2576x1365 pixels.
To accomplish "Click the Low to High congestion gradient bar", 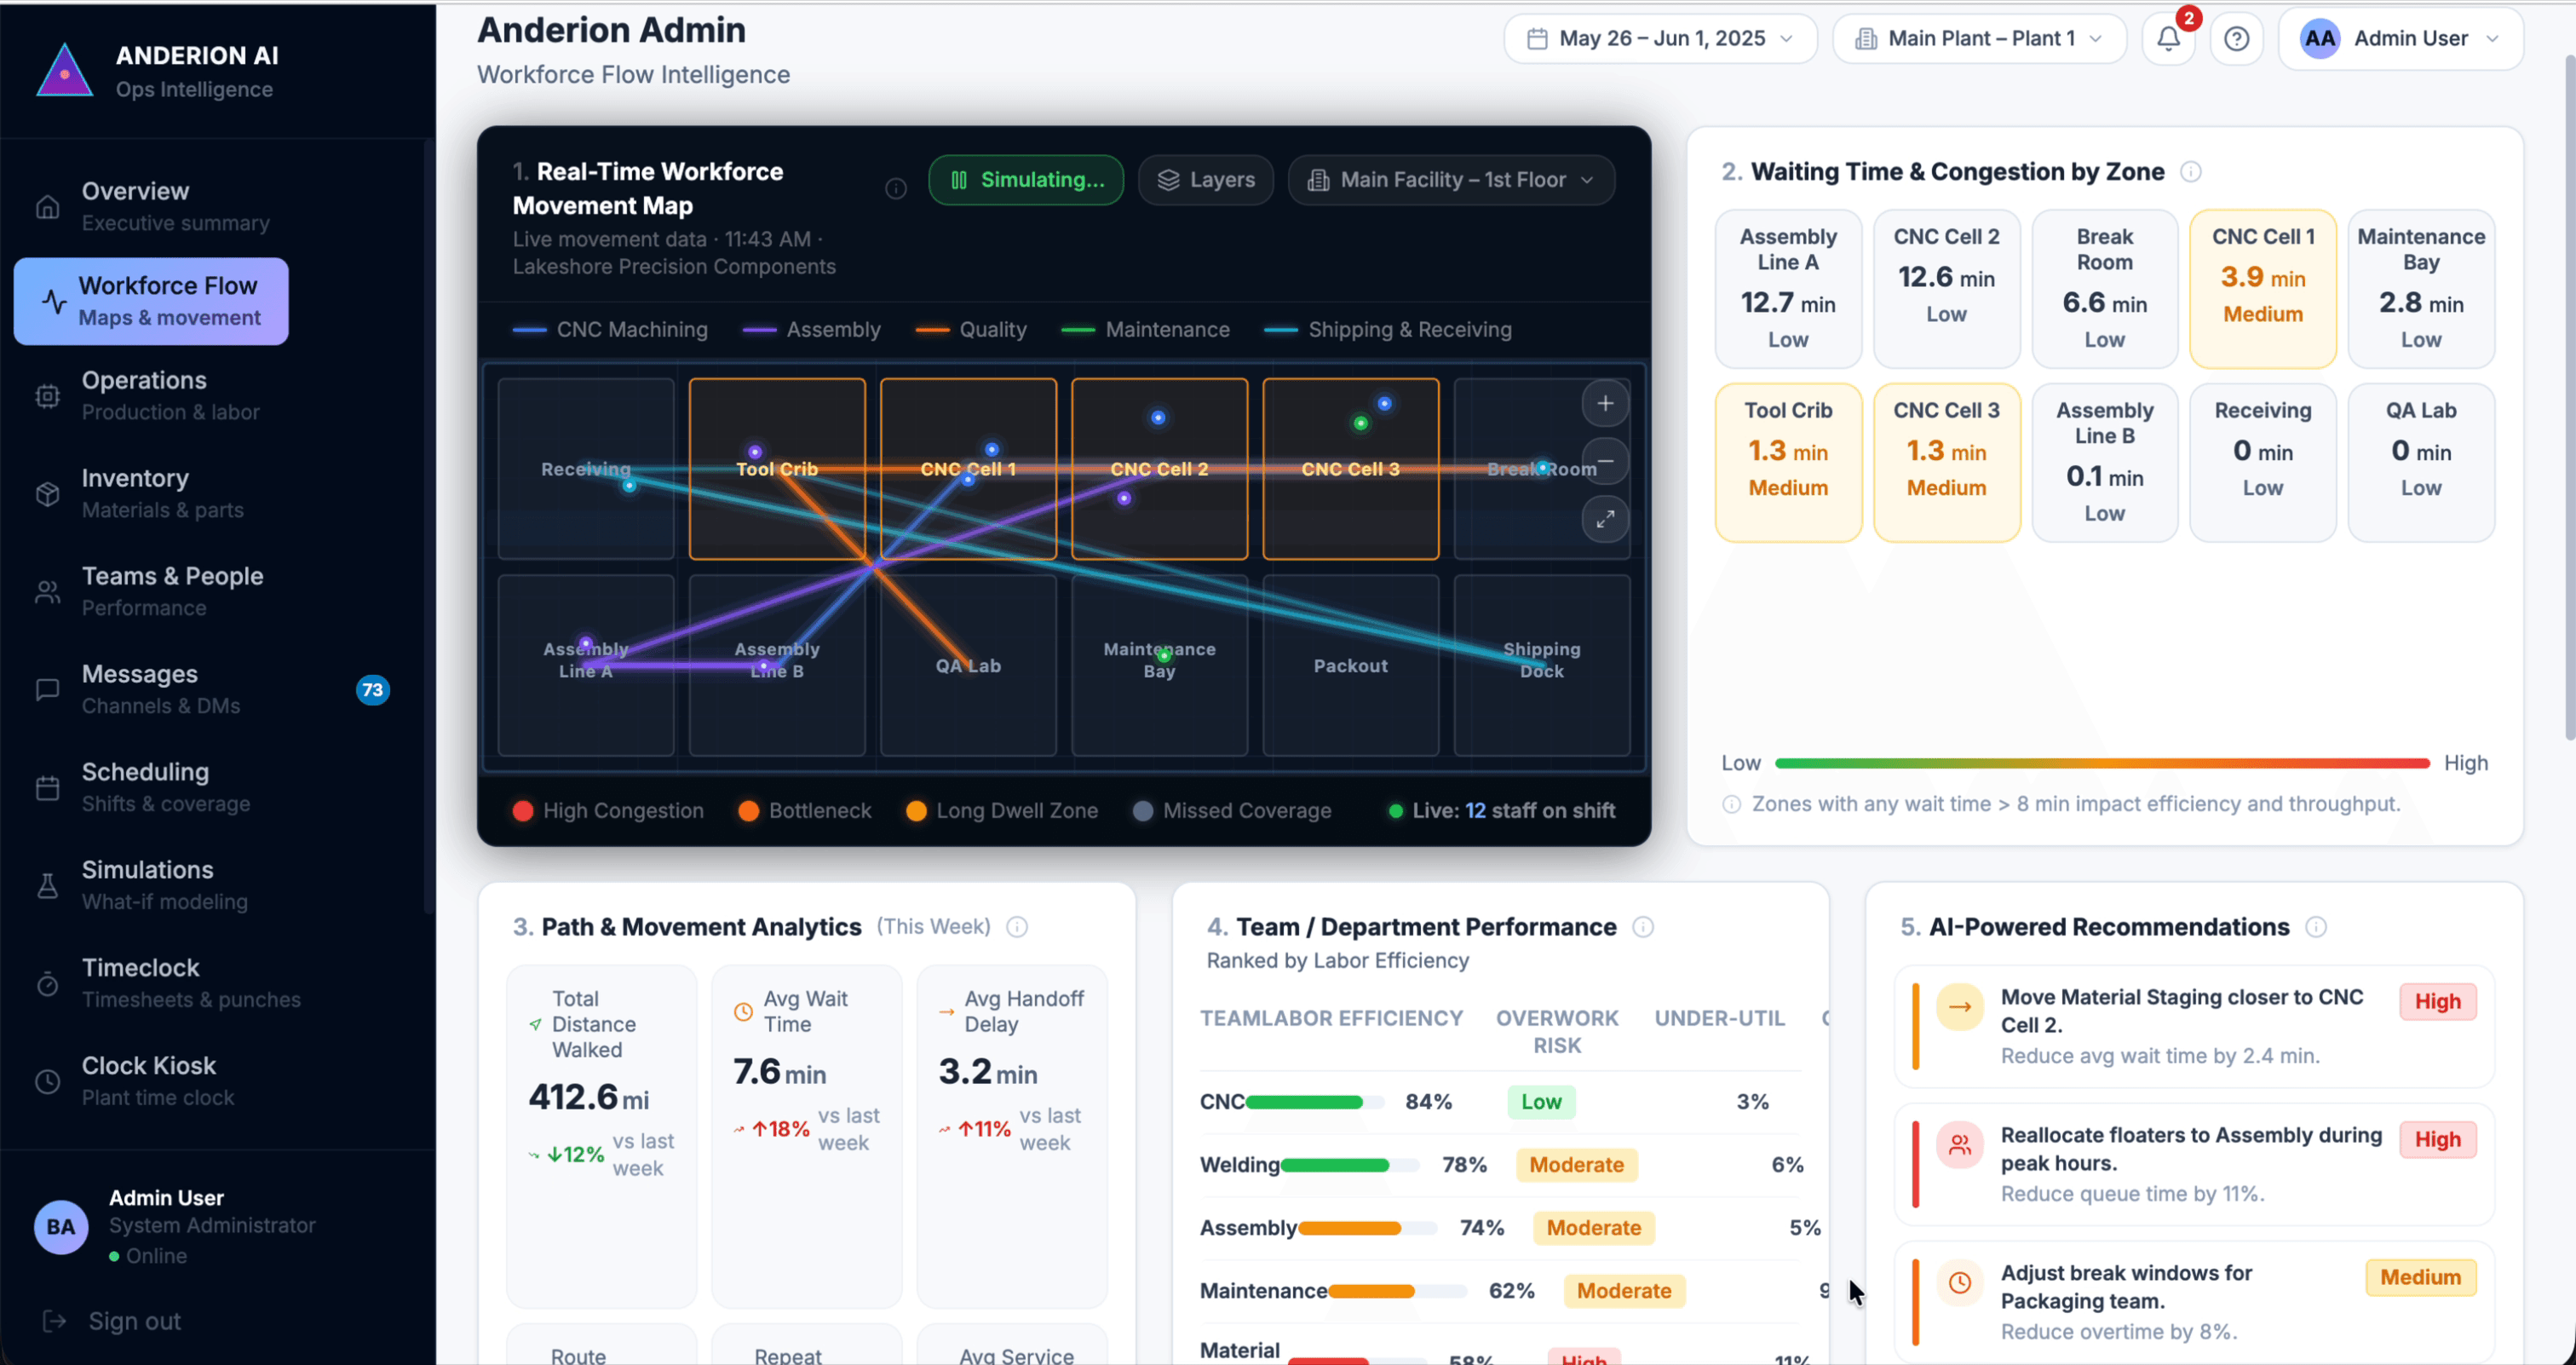I will tap(2102, 763).
